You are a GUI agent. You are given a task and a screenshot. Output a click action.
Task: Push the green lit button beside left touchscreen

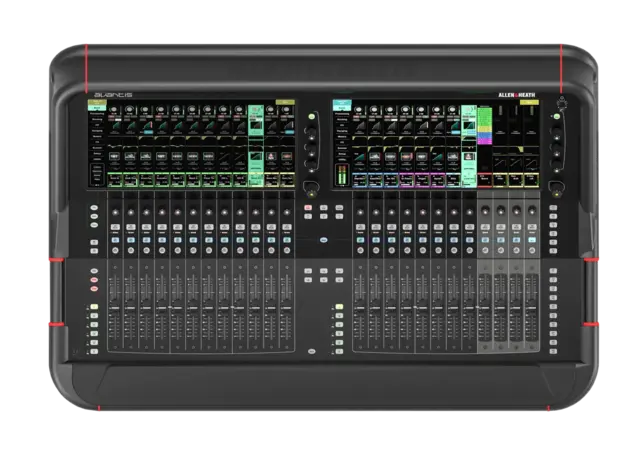[x=312, y=117]
